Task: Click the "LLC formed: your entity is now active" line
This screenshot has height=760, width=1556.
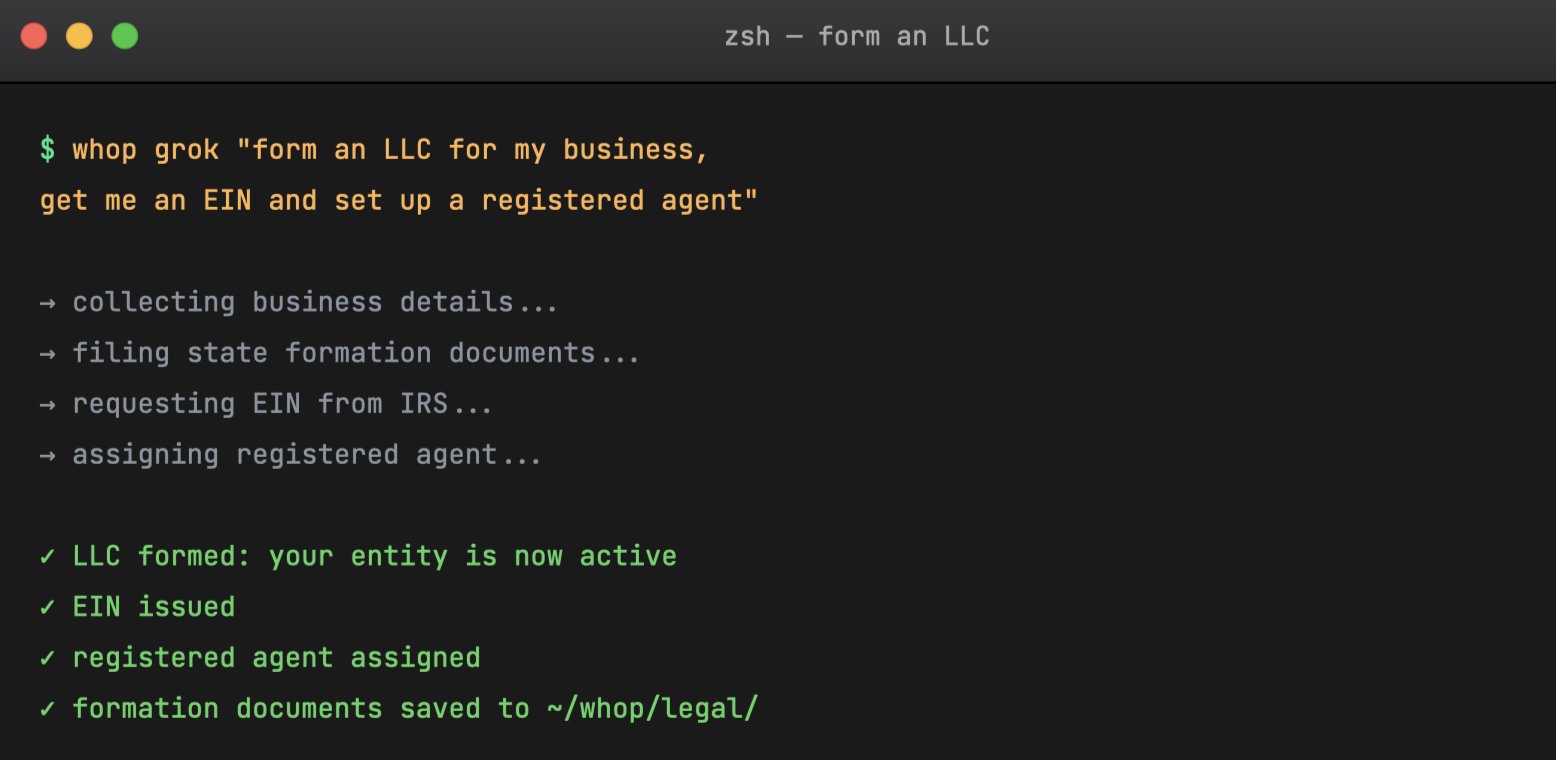Action: (x=375, y=556)
